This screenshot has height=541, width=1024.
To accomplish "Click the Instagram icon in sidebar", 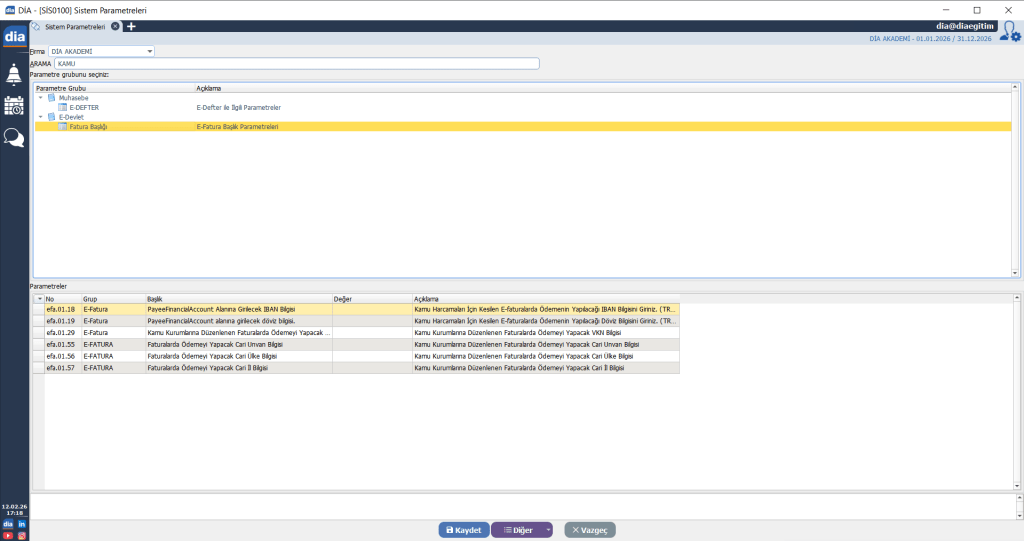I will coord(21,535).
